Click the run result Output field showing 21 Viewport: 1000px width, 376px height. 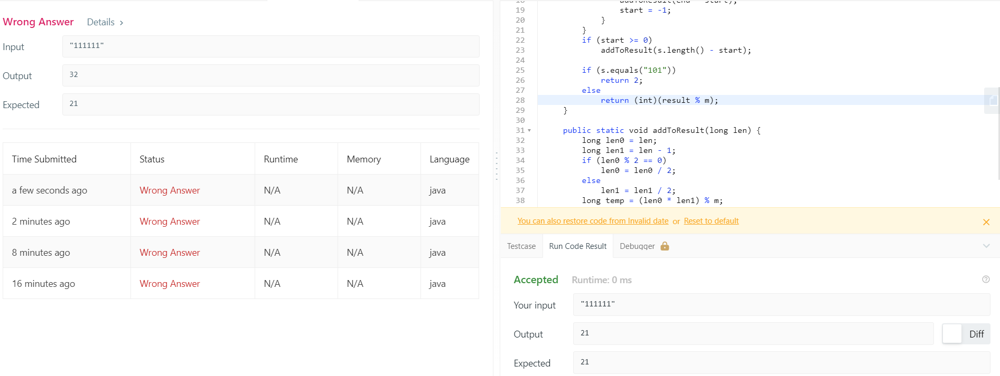(753, 334)
